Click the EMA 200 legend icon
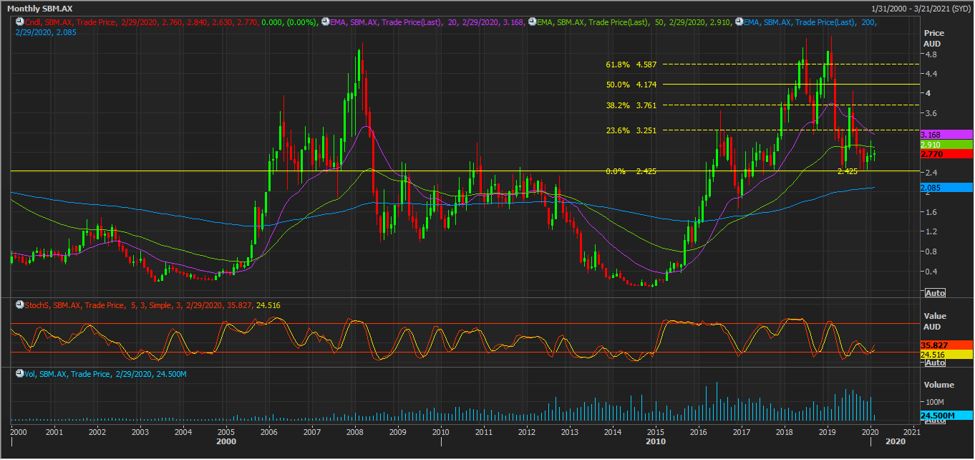Image resolution: width=975 pixels, height=460 pixels. click(x=739, y=22)
